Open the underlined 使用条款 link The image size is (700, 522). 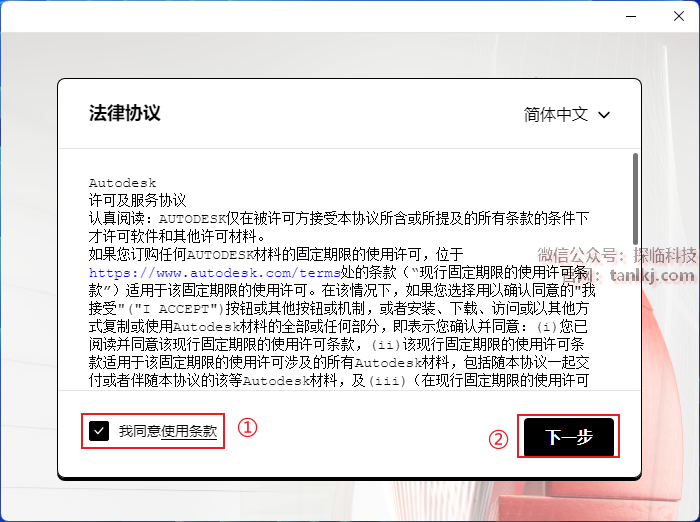[189, 431]
